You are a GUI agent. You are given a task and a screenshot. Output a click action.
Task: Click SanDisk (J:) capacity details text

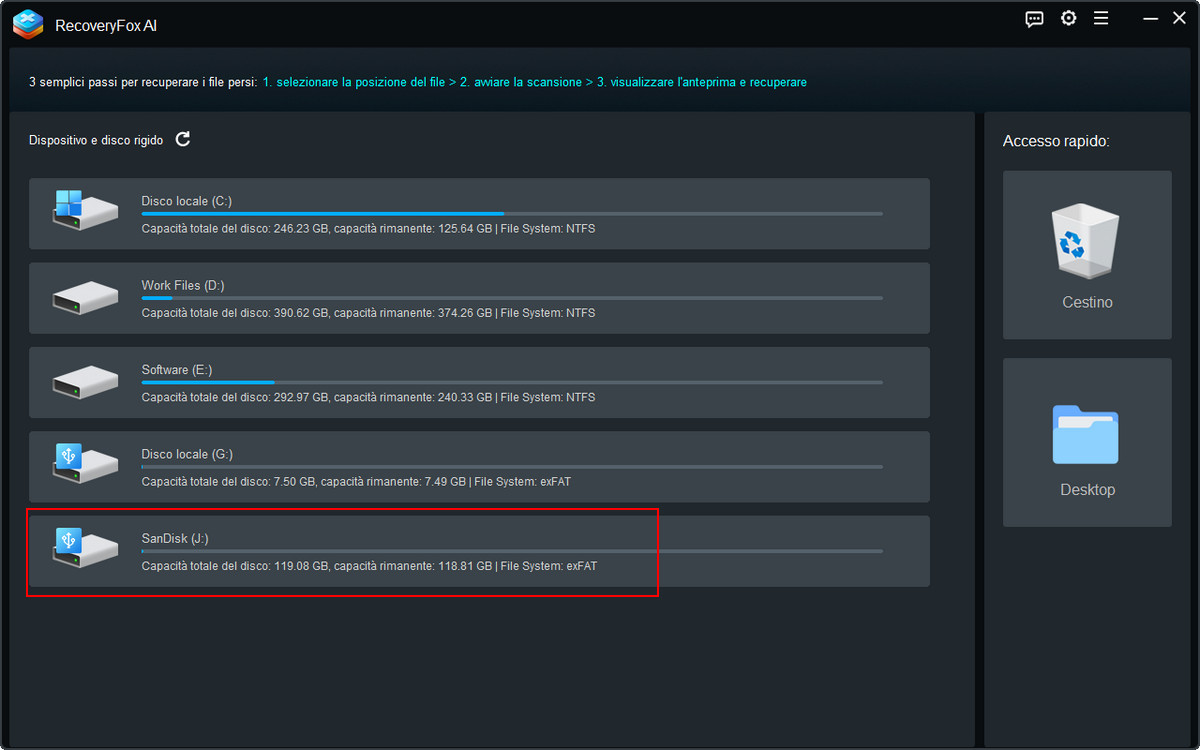coord(369,566)
